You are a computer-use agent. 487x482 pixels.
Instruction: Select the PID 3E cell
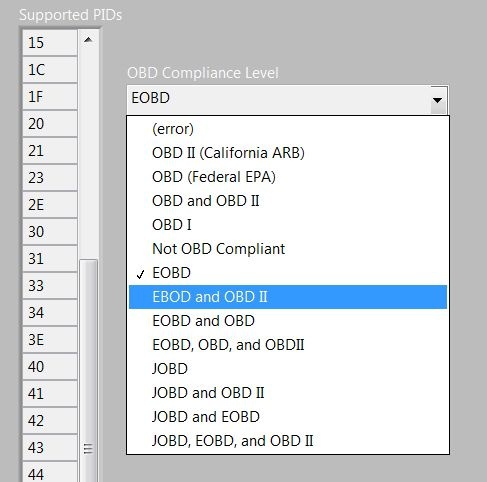click(50, 340)
